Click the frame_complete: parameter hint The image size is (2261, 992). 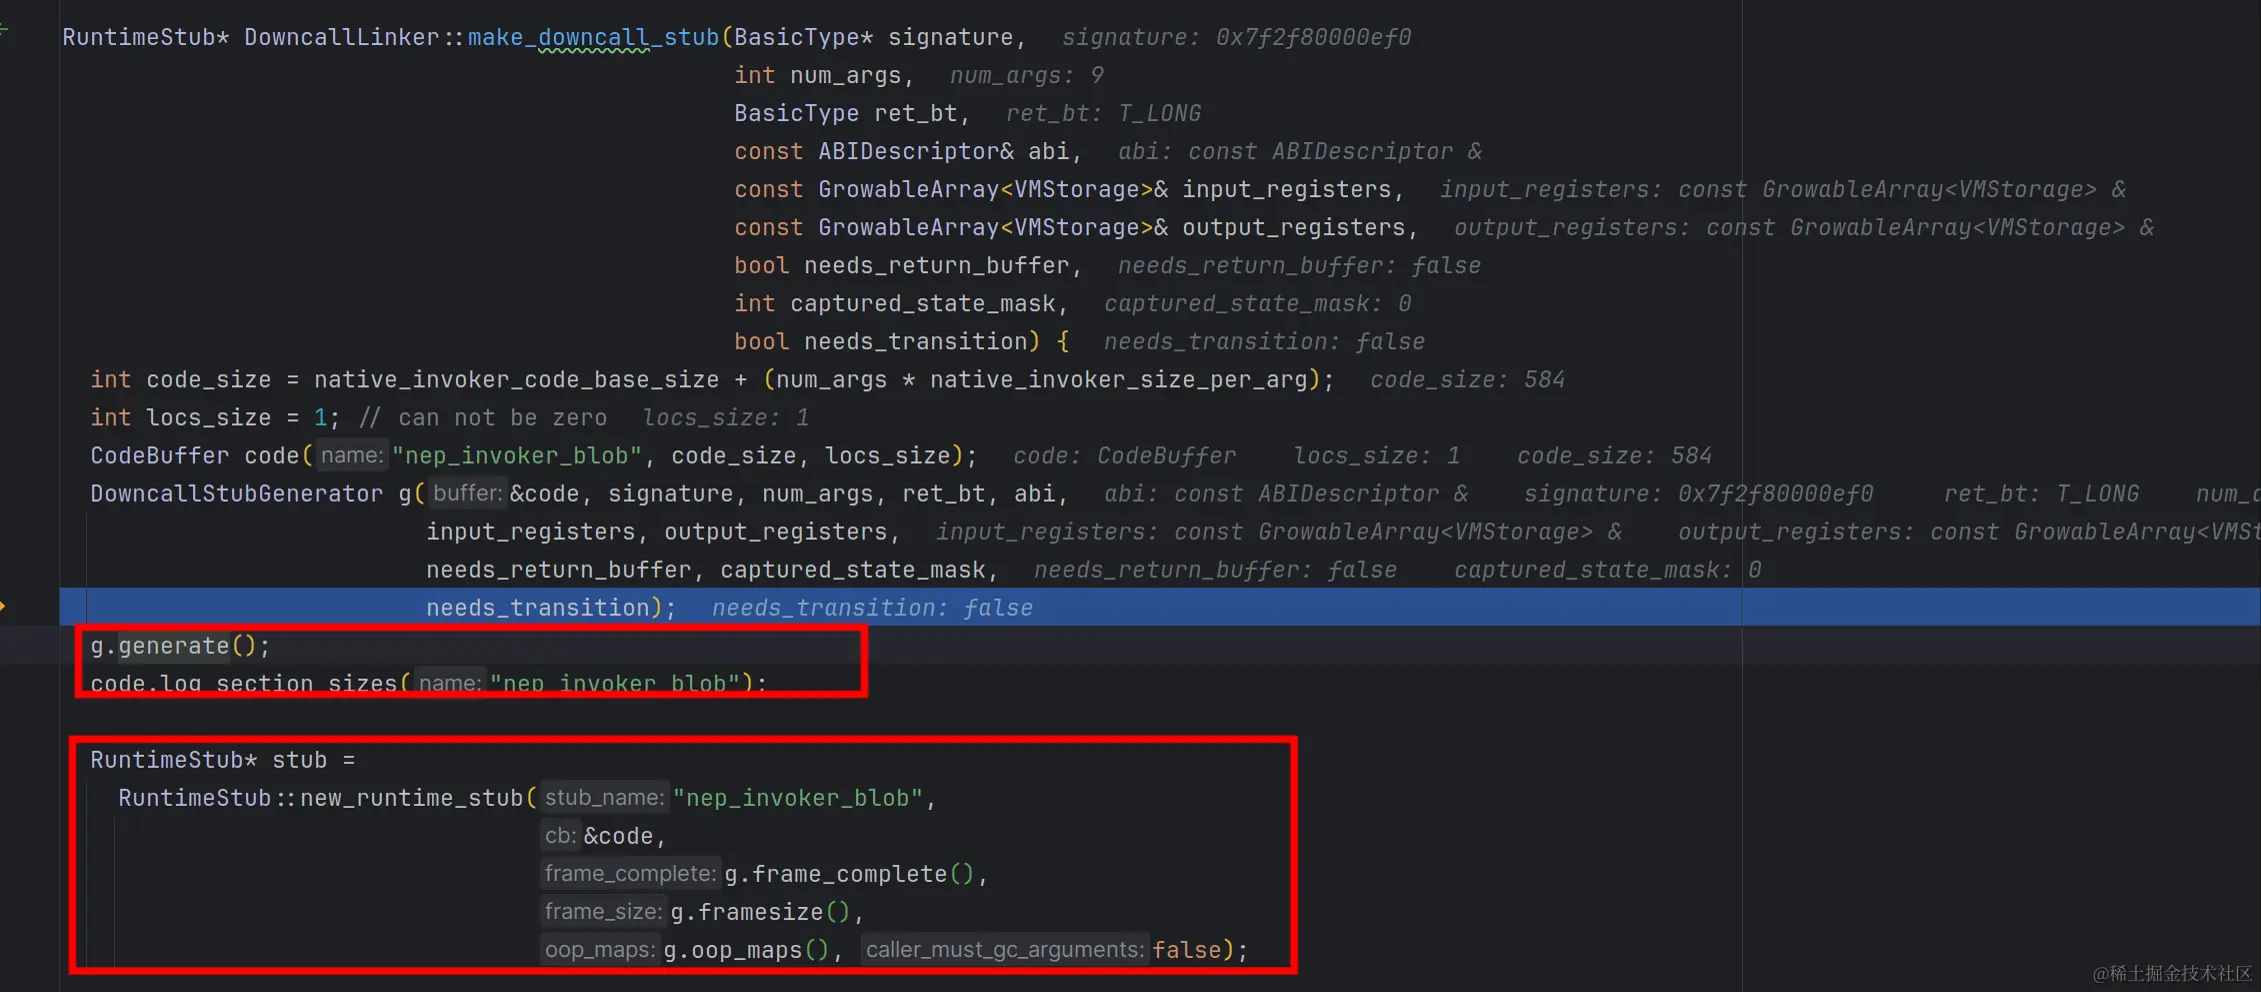630,873
